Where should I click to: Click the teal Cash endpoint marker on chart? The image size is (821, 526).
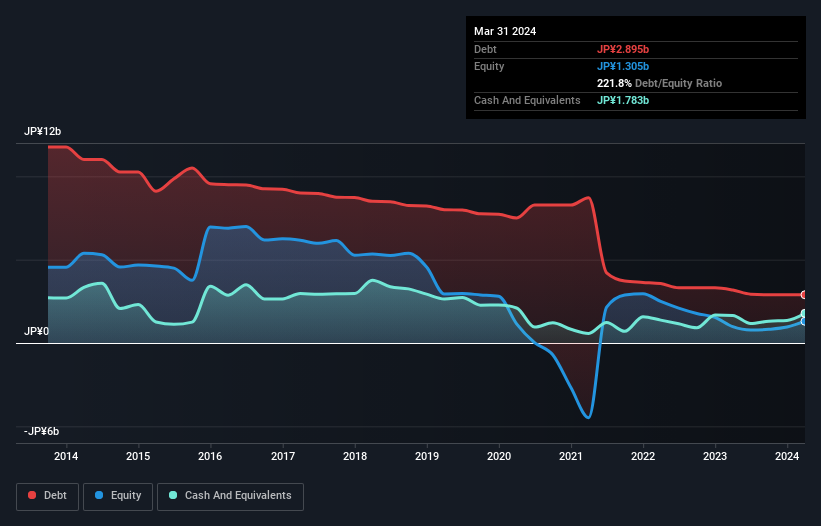[x=804, y=314]
